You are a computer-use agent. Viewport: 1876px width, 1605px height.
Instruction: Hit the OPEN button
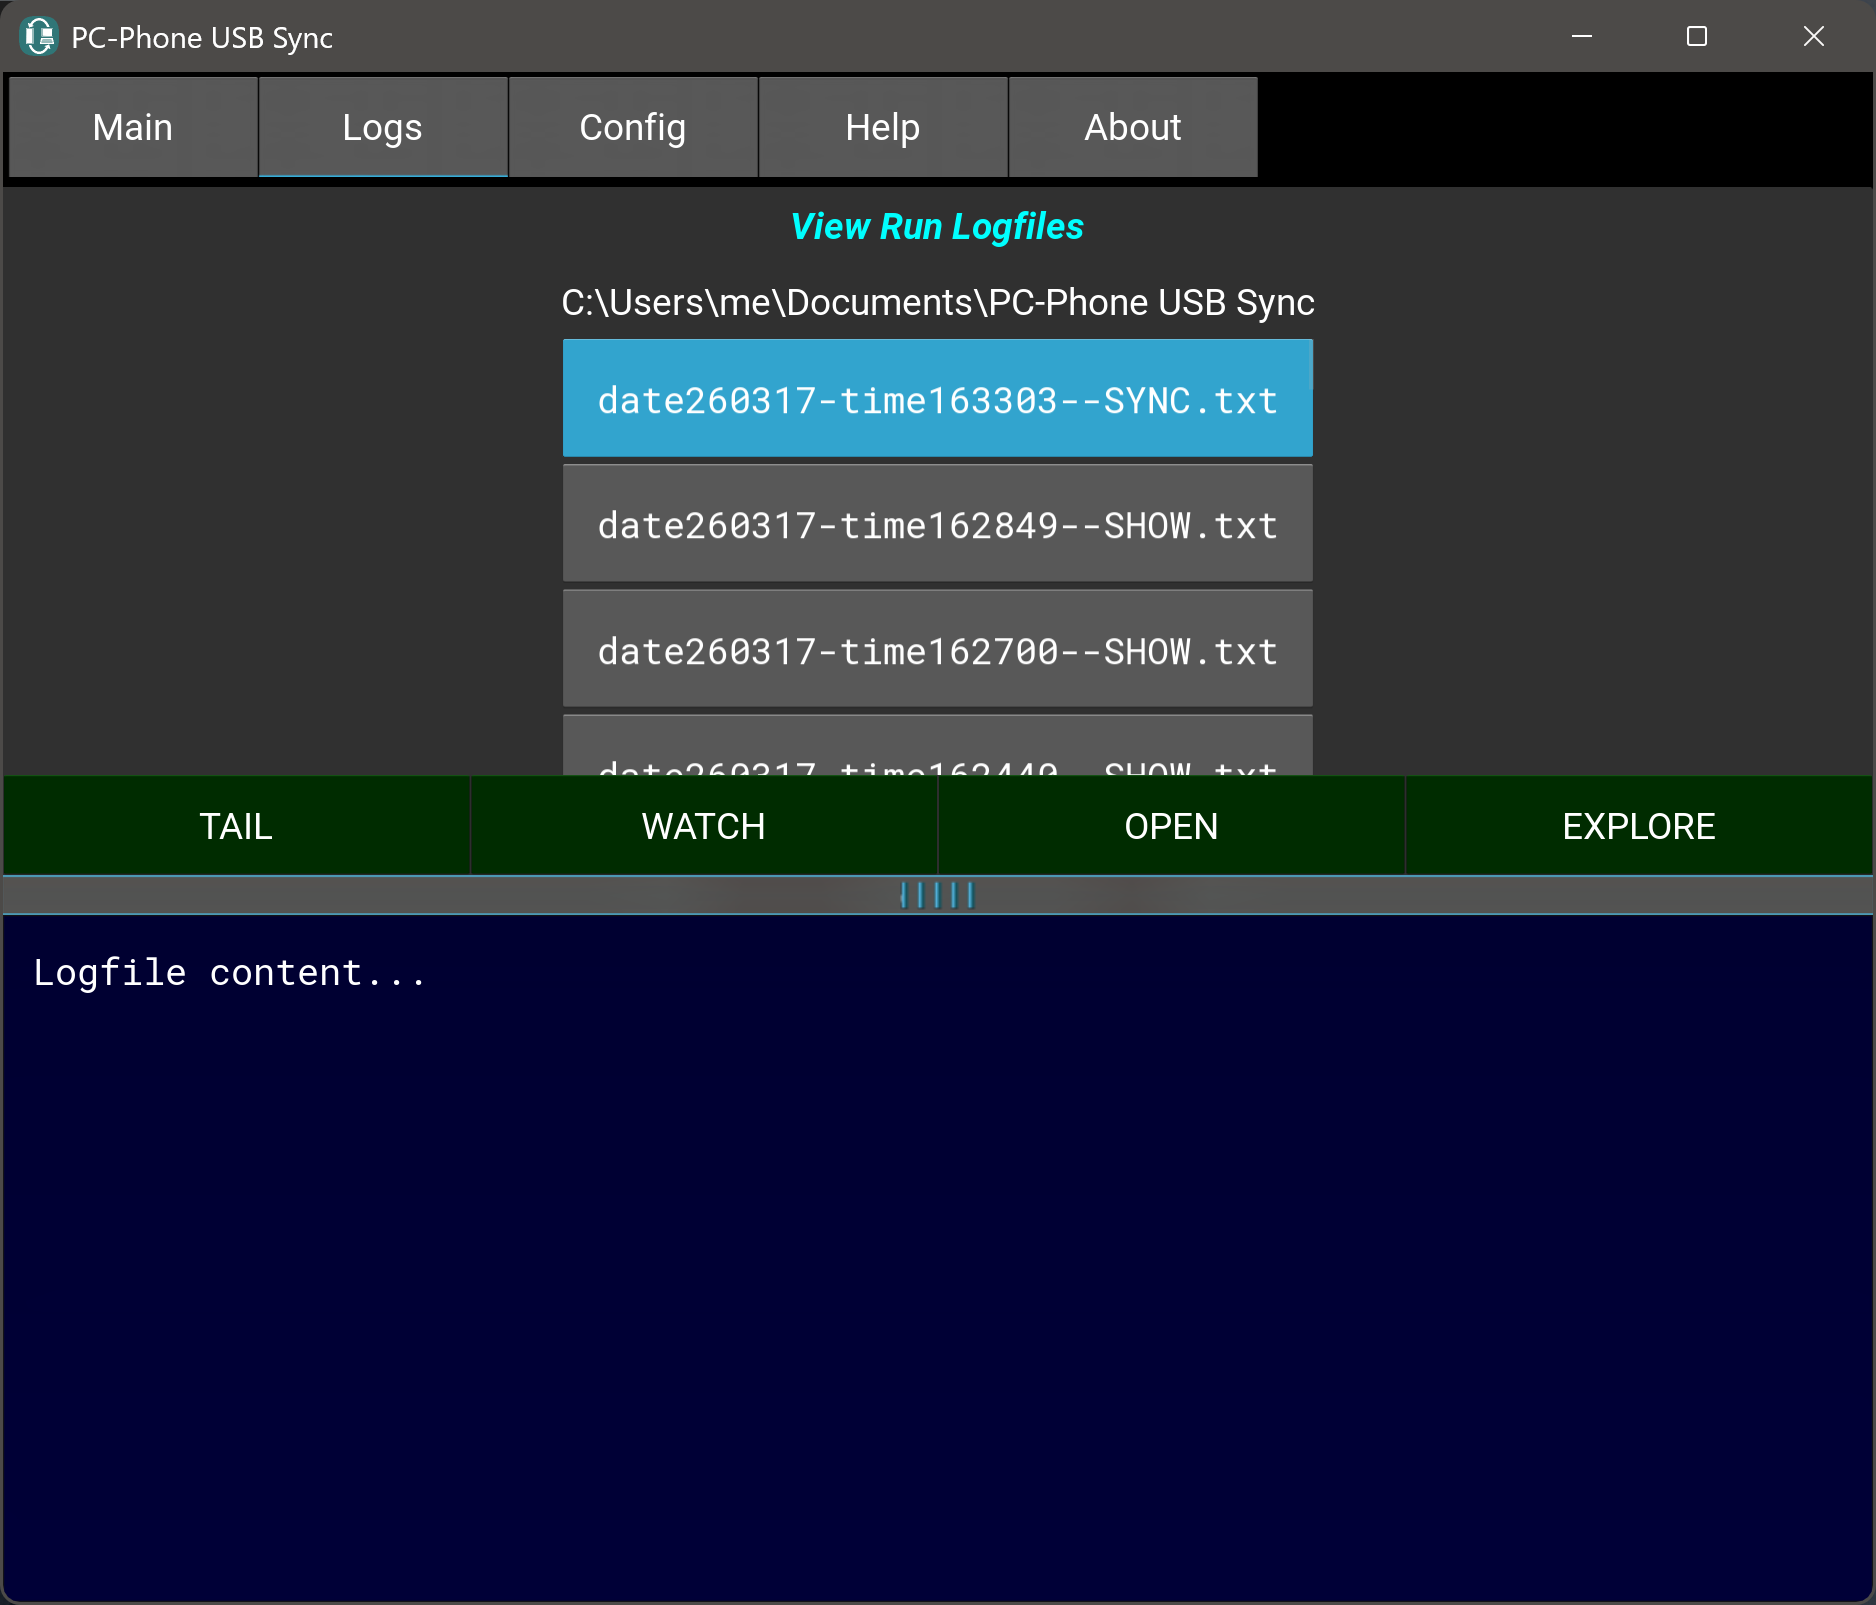coord(1171,827)
